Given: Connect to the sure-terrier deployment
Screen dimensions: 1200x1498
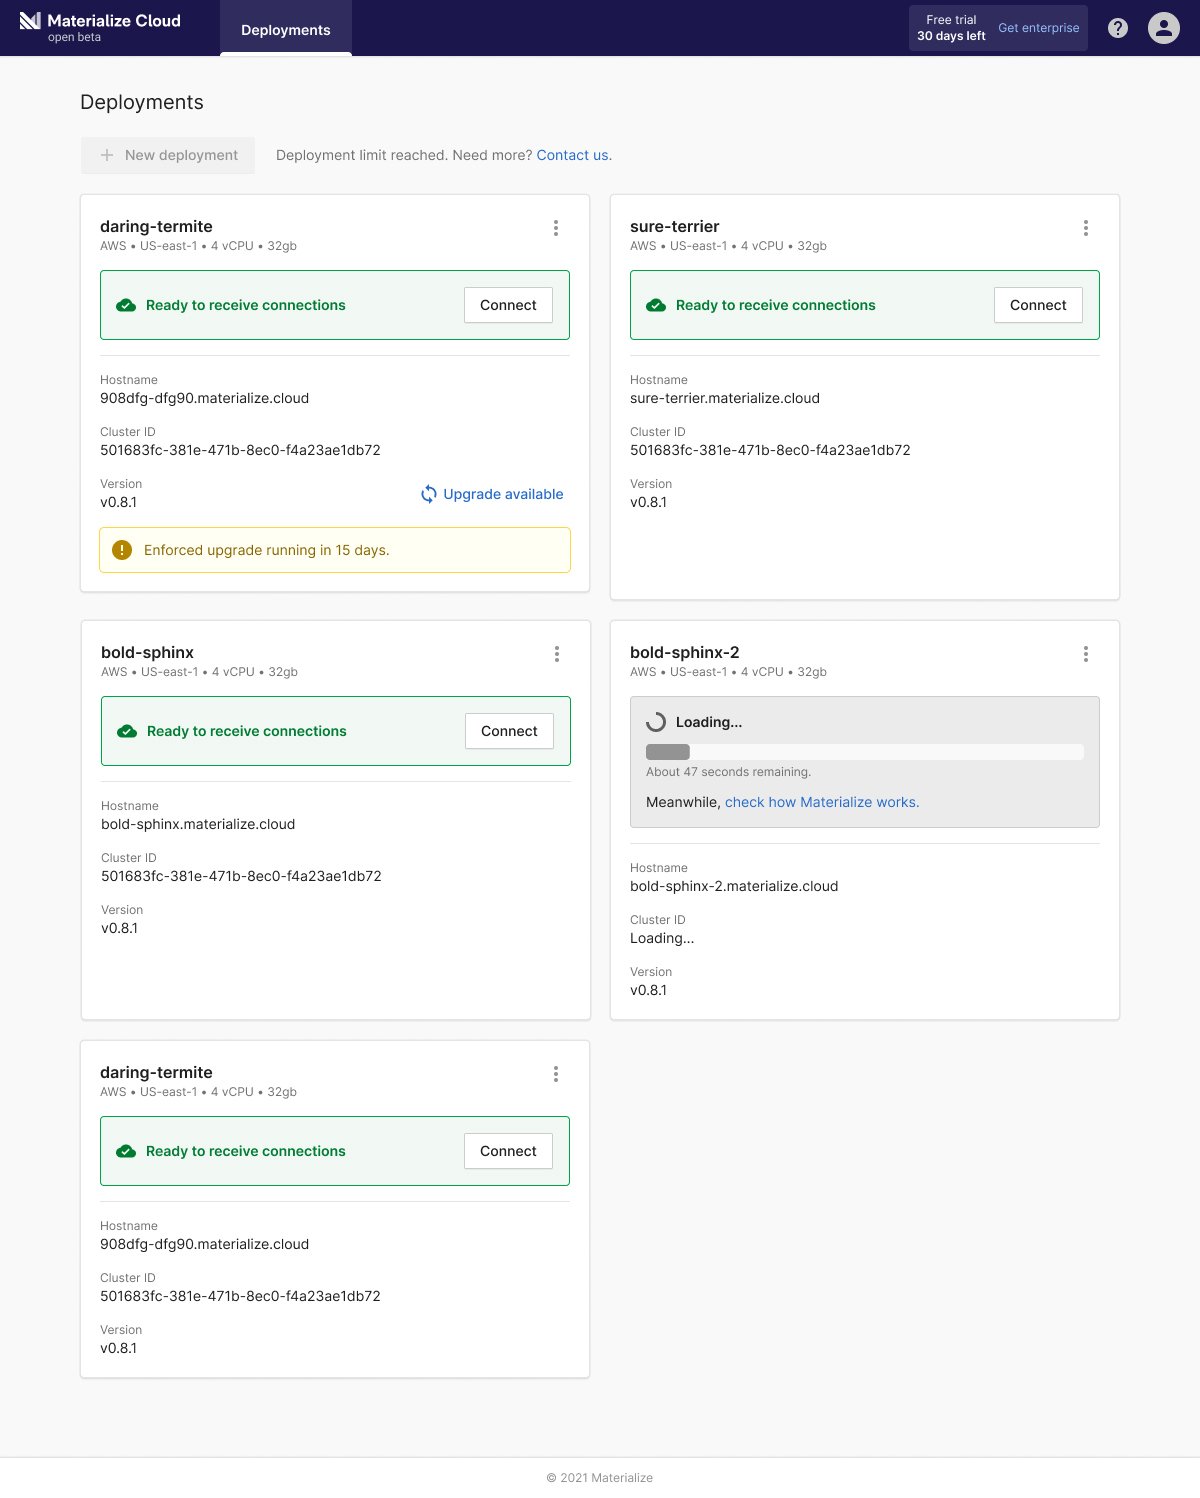Looking at the screenshot, I should point(1038,305).
